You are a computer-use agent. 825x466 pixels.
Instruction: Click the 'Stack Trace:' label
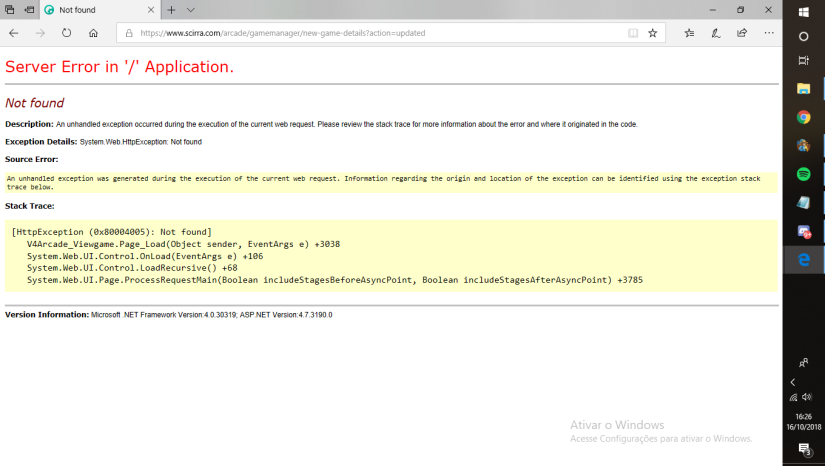[29, 206]
